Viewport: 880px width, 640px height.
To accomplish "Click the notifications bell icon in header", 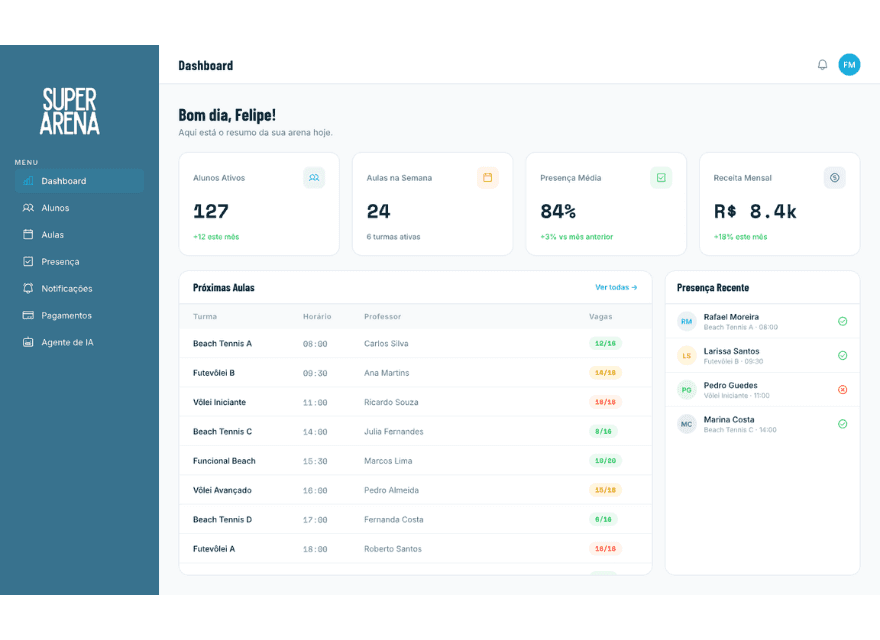I will (x=822, y=65).
